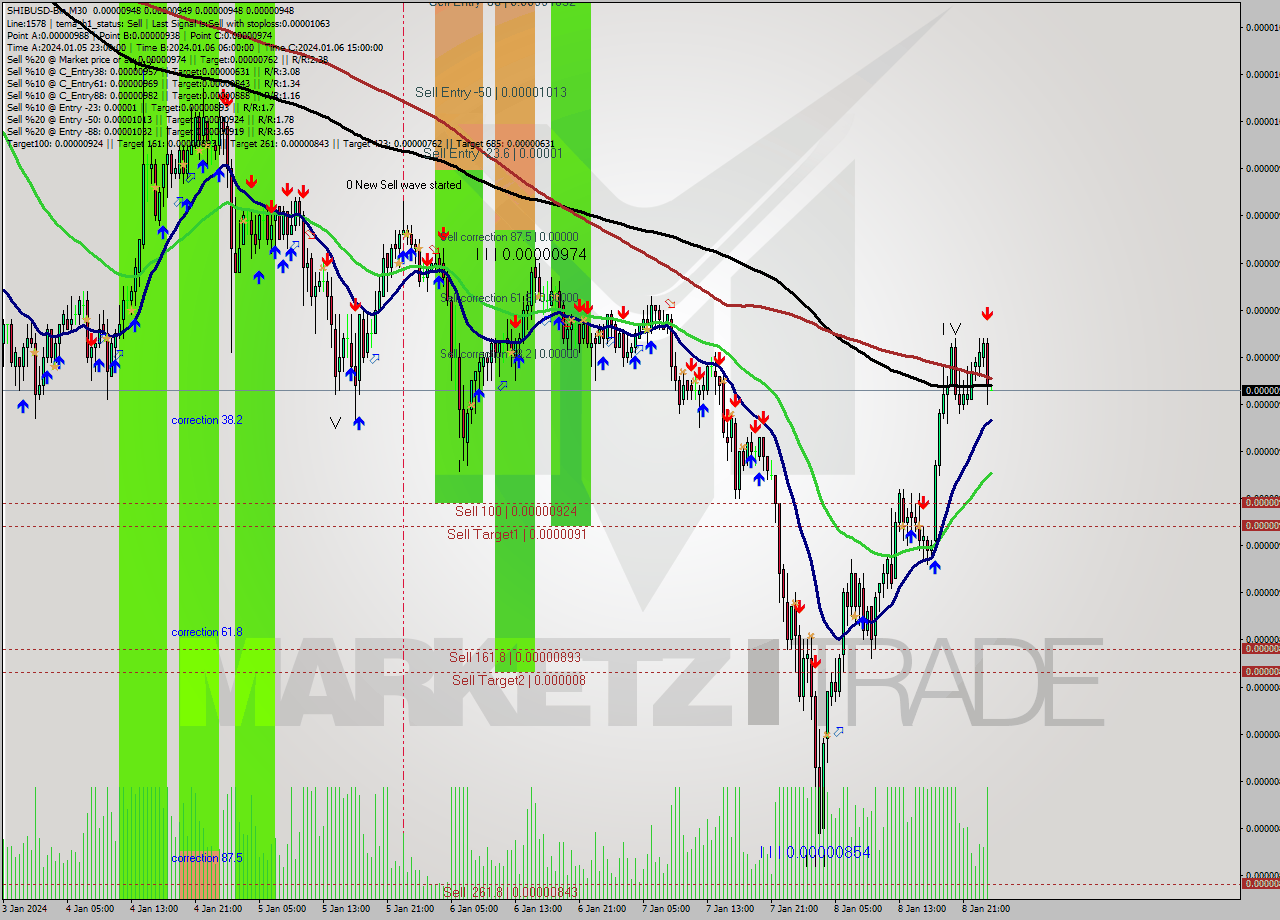Click the '8 Jan 13:00' time axis label
This screenshot has height=920, width=1280.
[921, 909]
